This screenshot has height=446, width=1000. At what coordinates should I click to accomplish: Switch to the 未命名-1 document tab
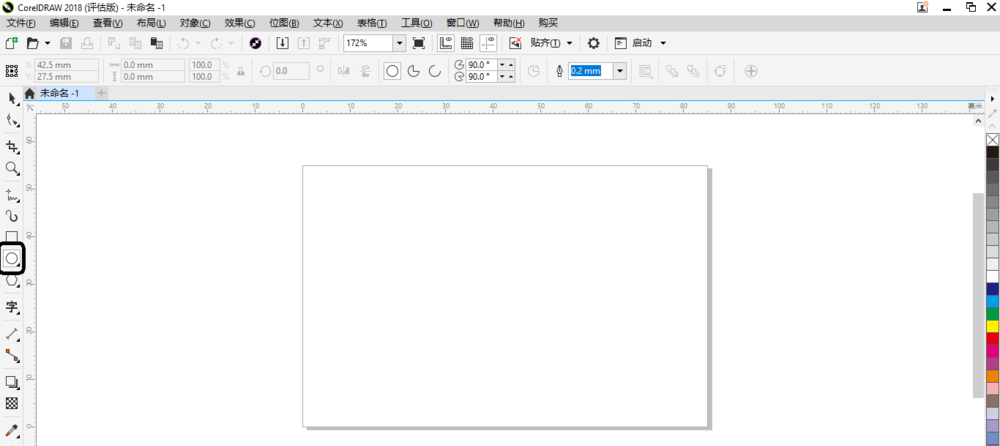coord(58,93)
